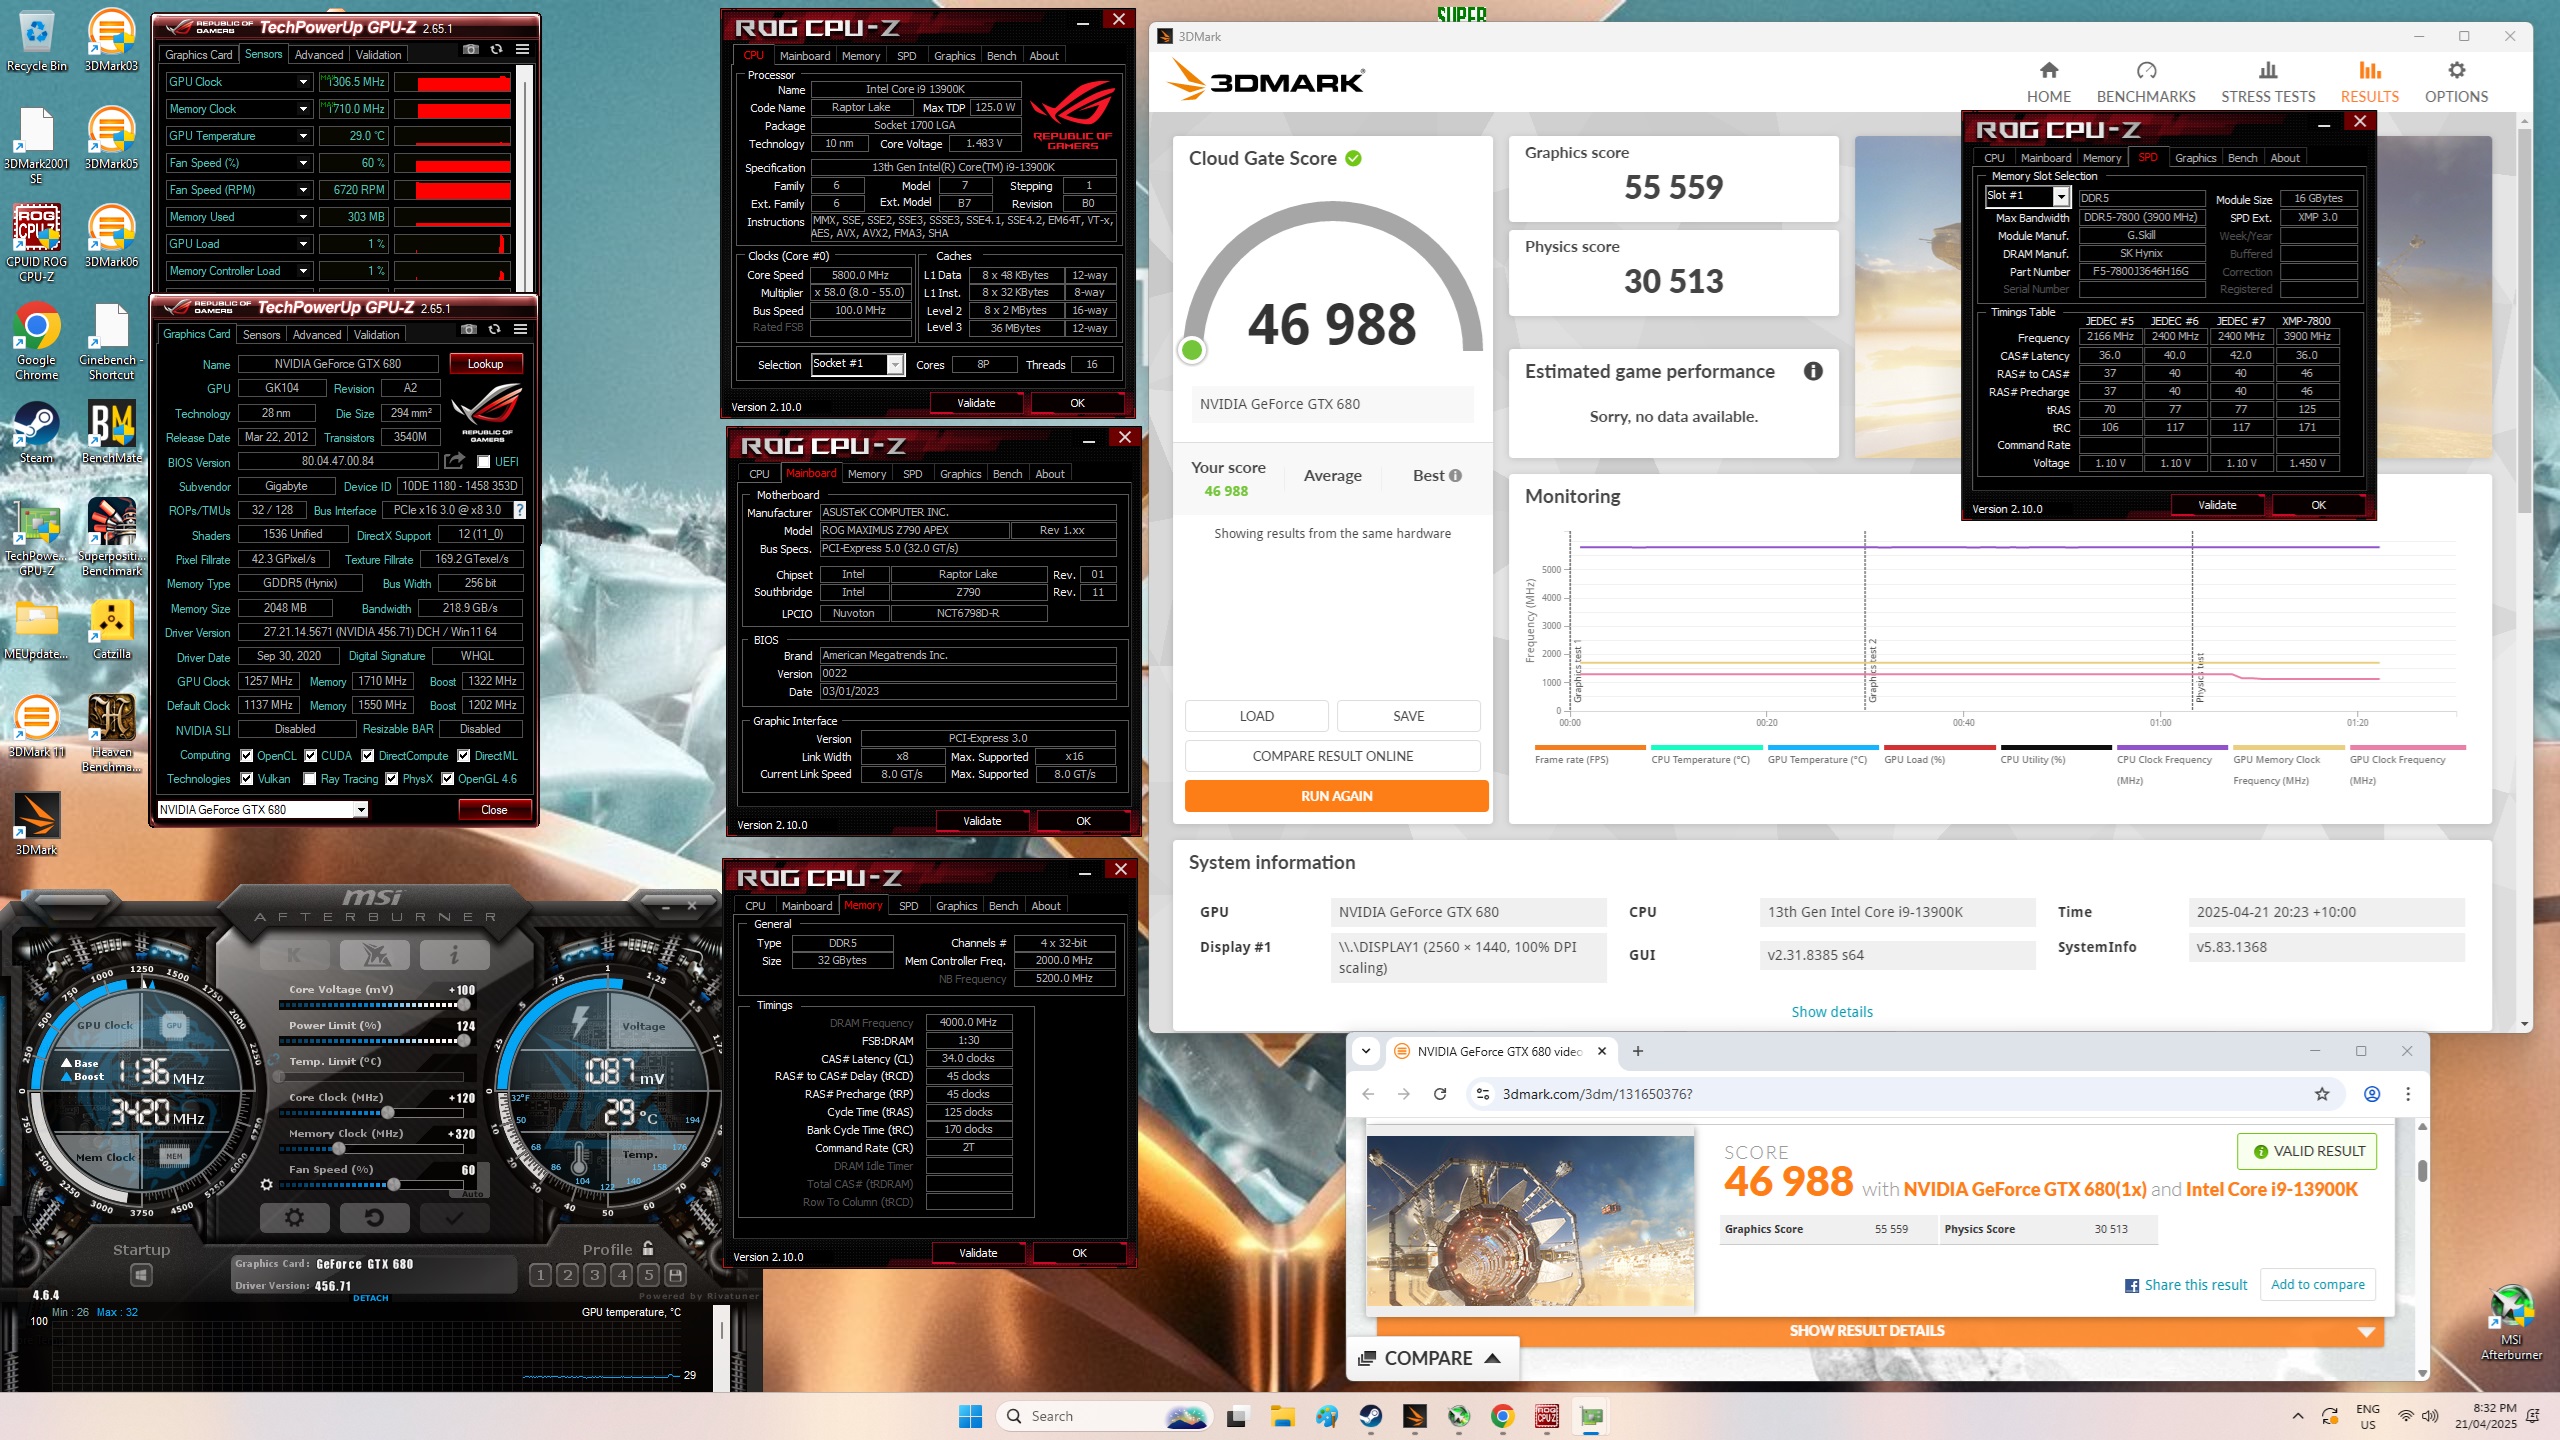Image resolution: width=2560 pixels, height=1440 pixels.
Task: Click the Lookup button in GPU-Z
Action: pyautogui.click(x=485, y=364)
